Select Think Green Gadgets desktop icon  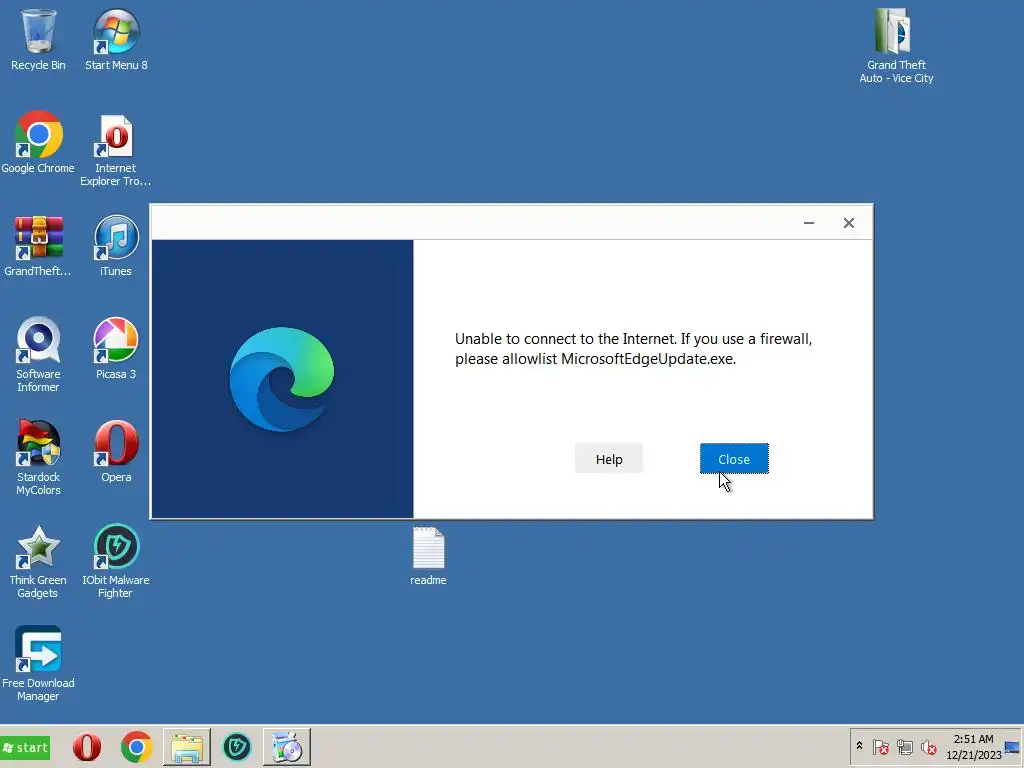click(x=38, y=562)
